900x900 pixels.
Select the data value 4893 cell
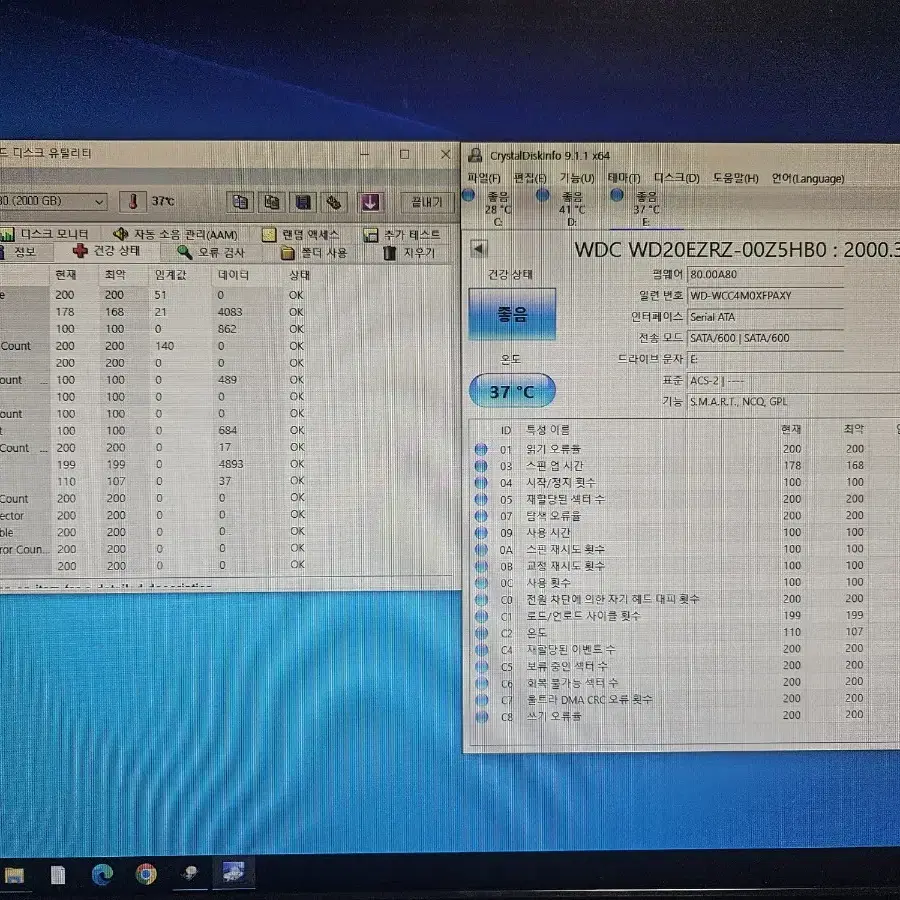(231, 464)
